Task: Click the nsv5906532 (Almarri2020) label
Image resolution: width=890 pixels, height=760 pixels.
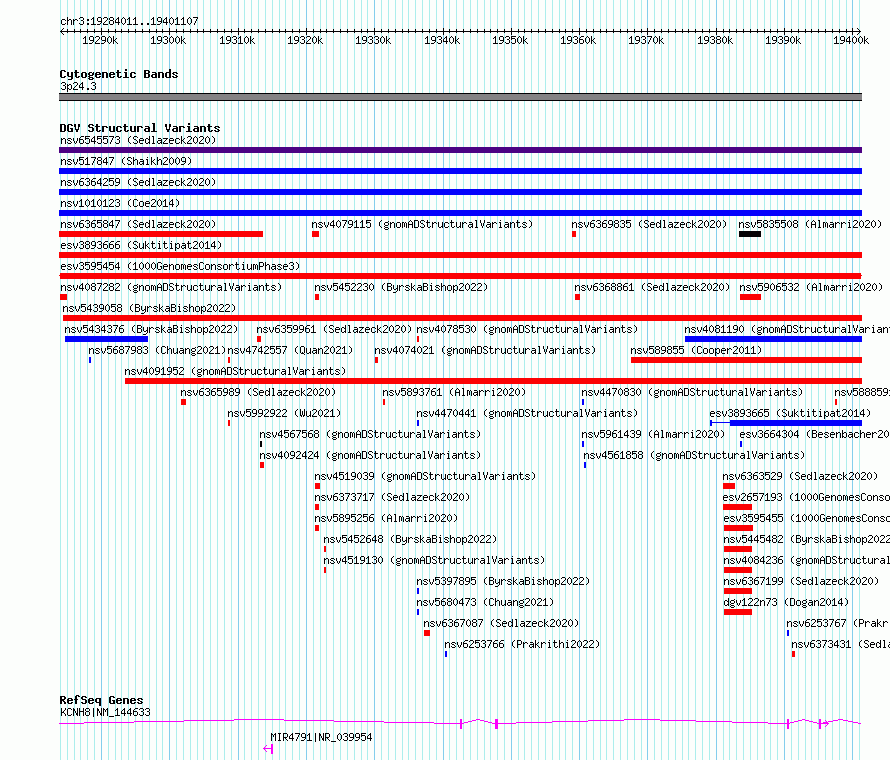Action: tap(811, 287)
